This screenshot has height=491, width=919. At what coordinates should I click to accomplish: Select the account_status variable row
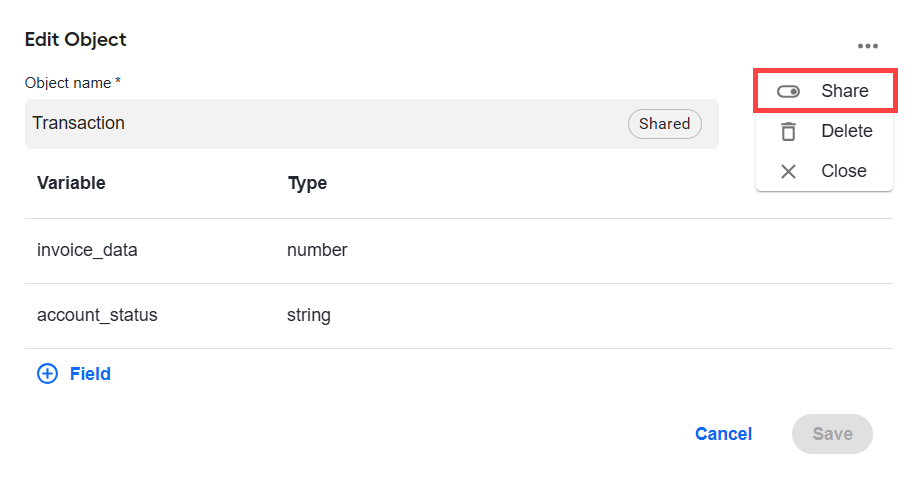pyautogui.click(x=459, y=316)
